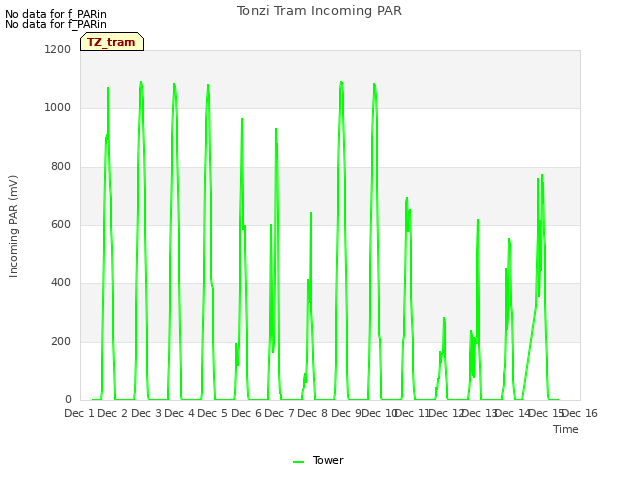
Task: Click the 800 y-axis tick label
Action: tap(61, 167)
